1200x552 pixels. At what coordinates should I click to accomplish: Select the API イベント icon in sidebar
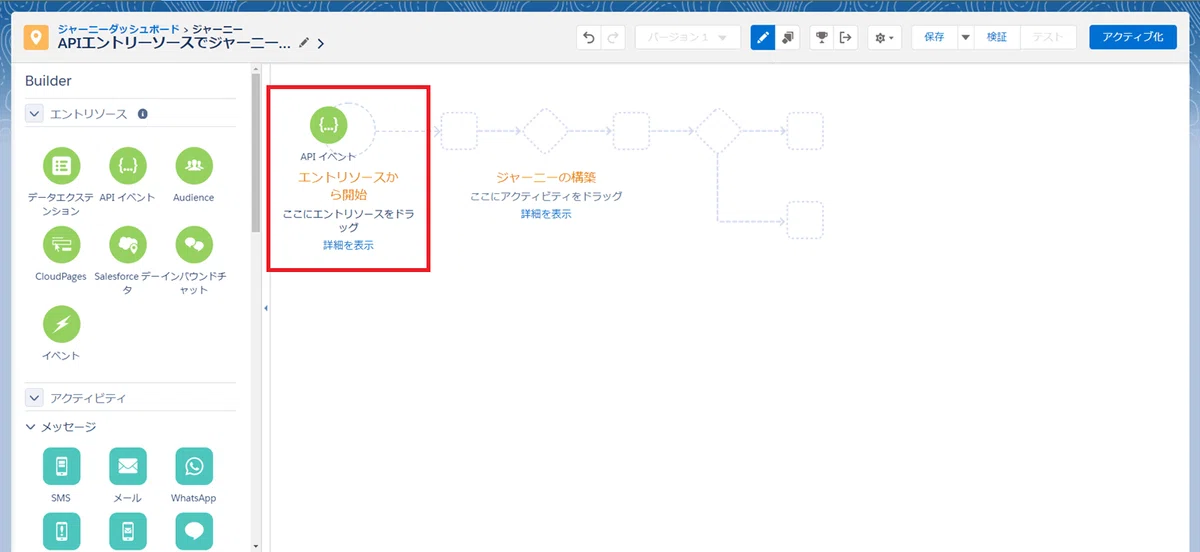(x=127, y=165)
